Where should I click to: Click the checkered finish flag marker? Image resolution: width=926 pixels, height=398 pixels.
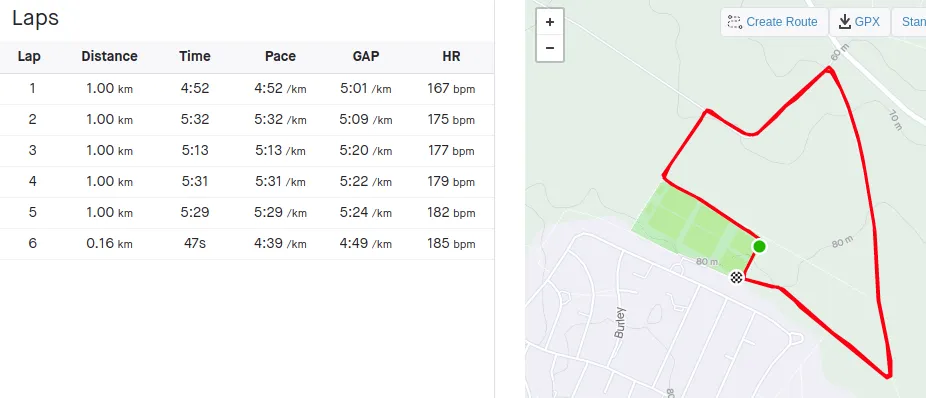tap(736, 276)
